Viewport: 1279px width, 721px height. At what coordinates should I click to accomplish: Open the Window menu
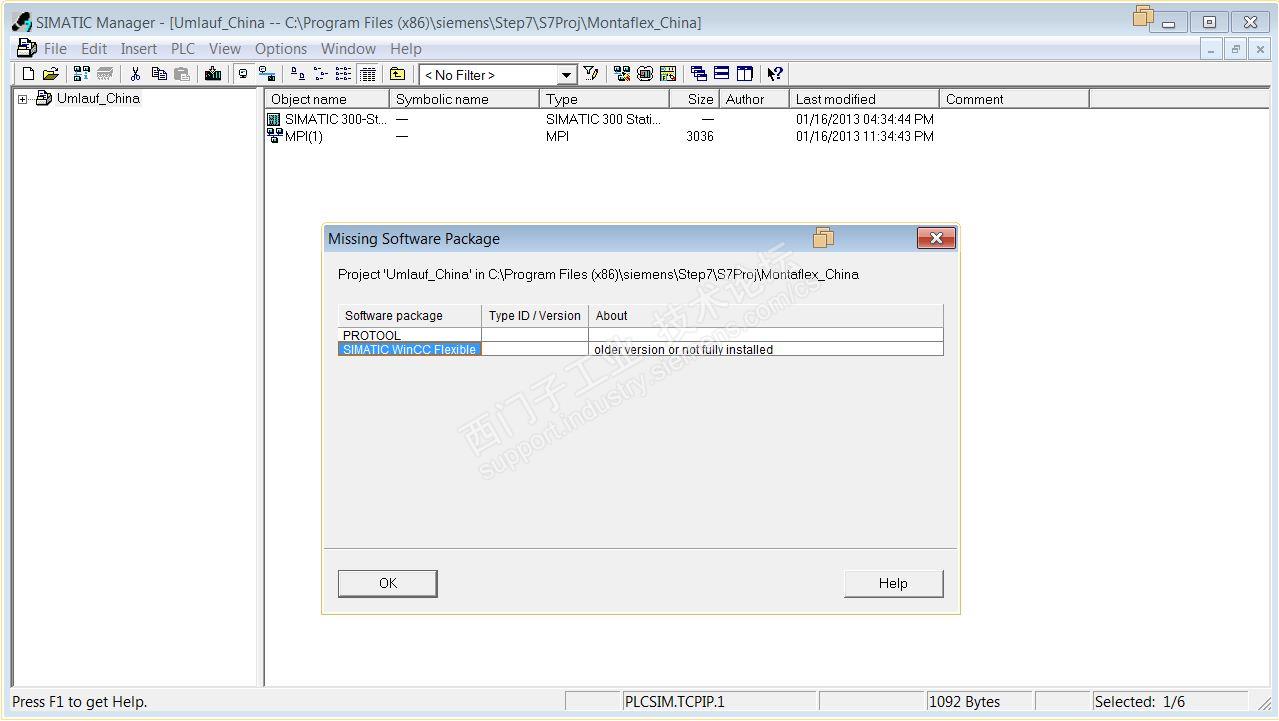(x=348, y=48)
